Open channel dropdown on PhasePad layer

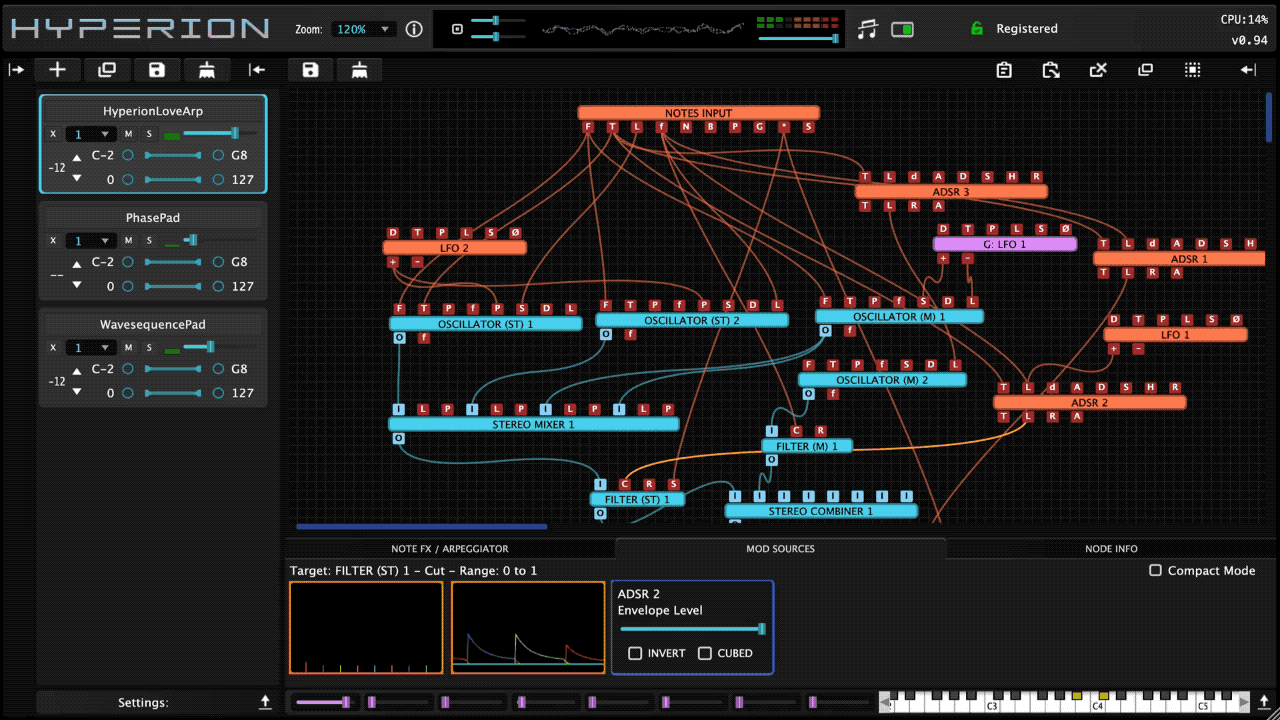click(x=91, y=241)
